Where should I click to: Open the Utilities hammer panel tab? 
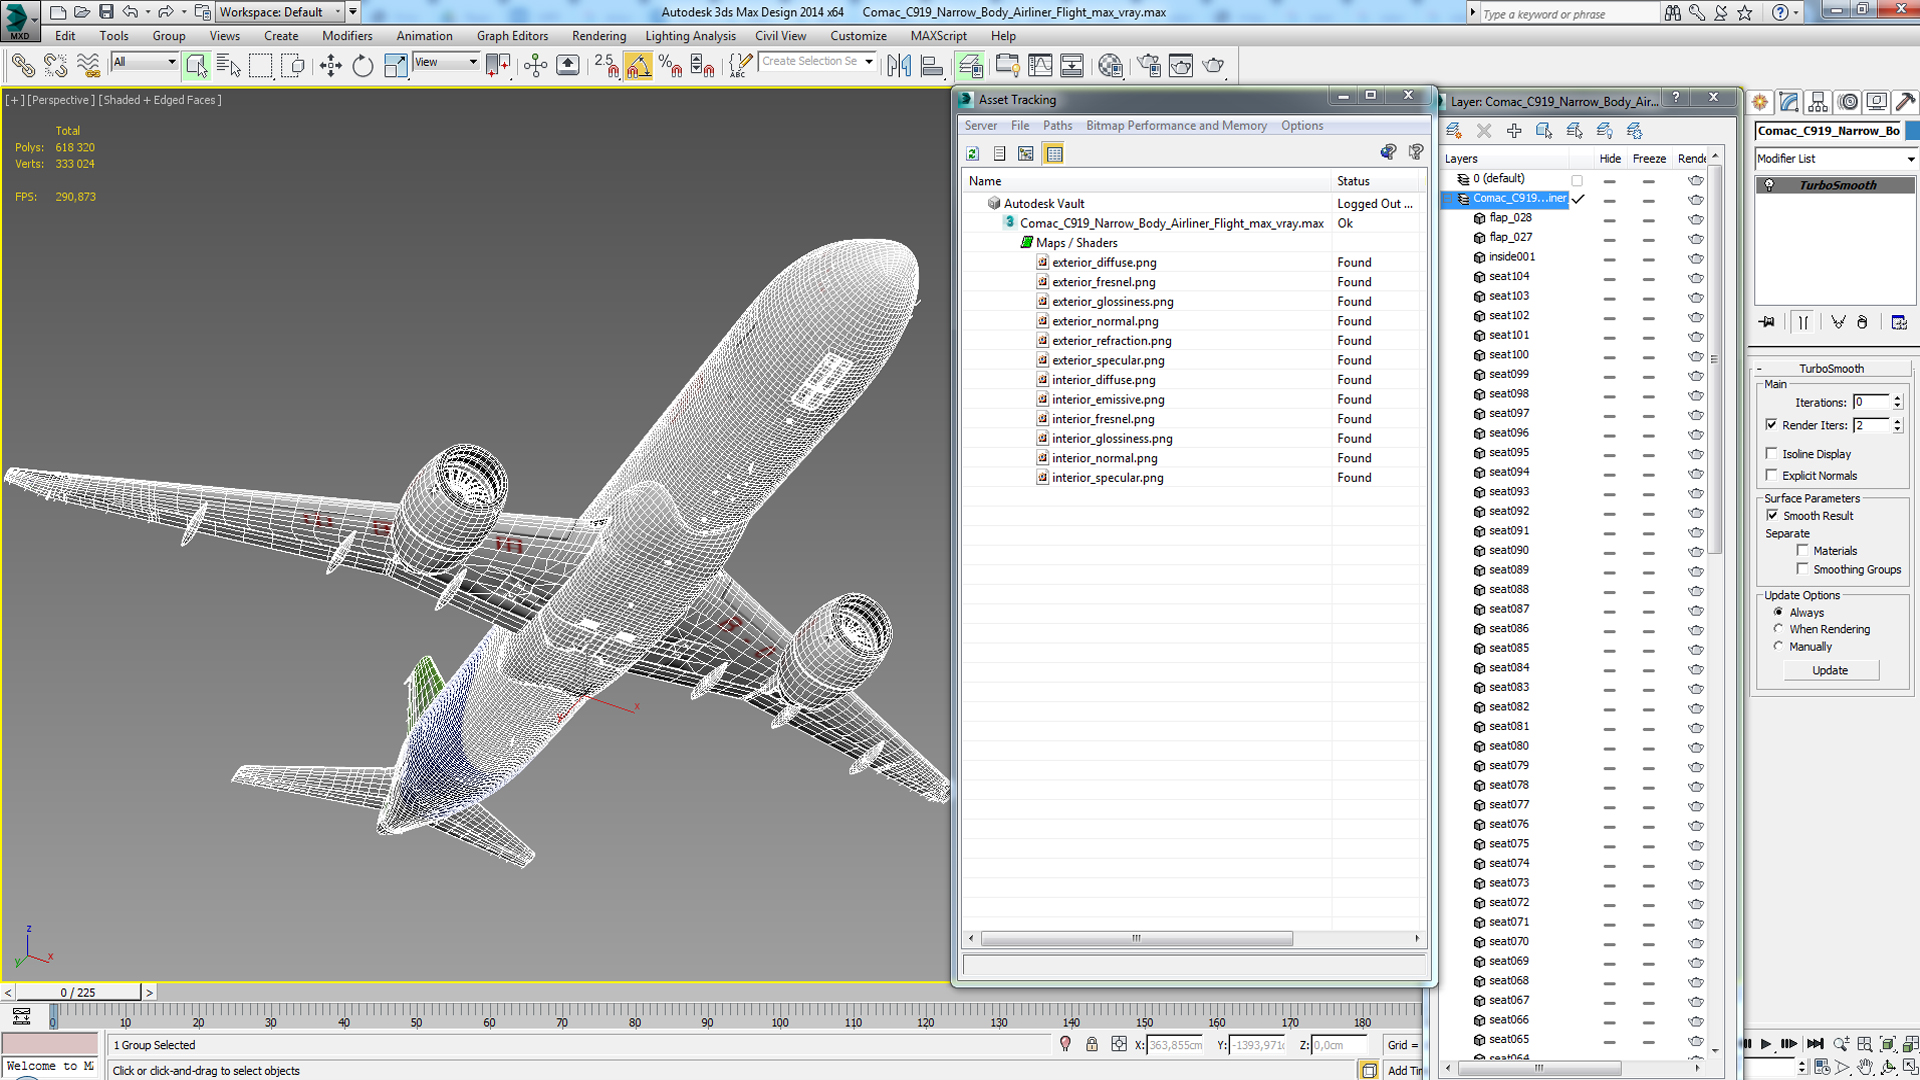click(1905, 102)
